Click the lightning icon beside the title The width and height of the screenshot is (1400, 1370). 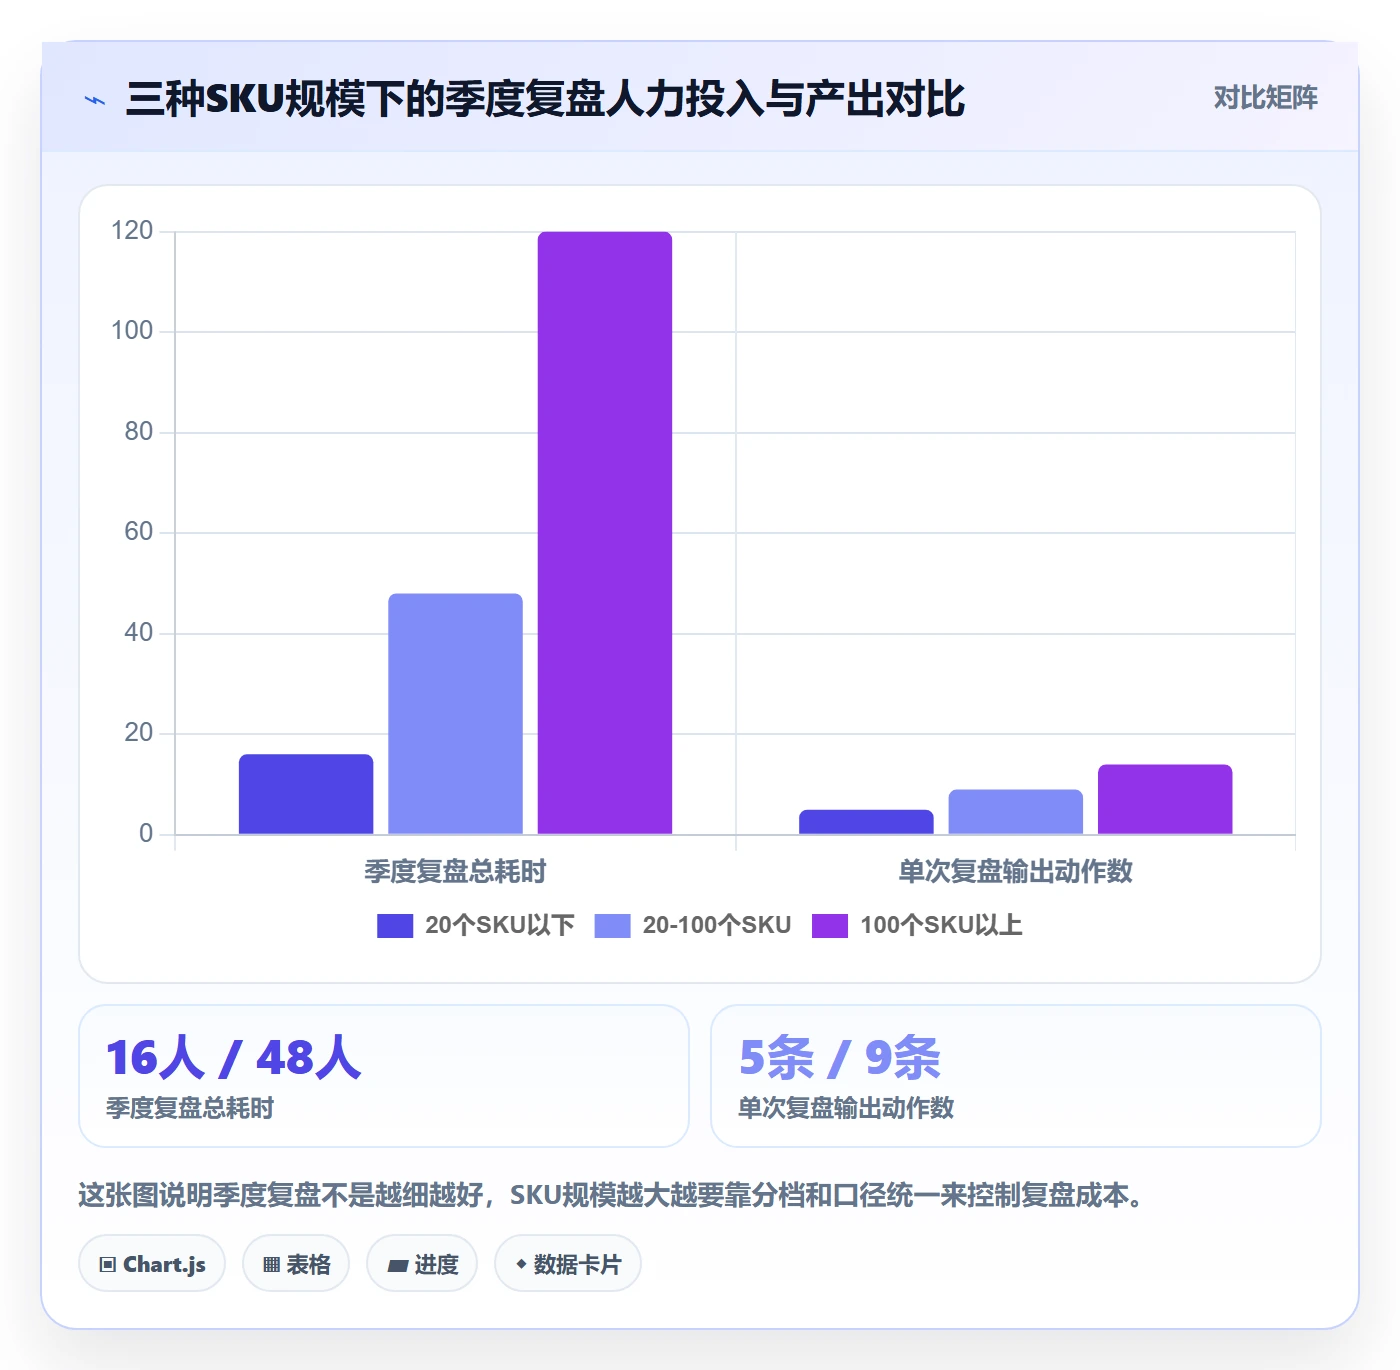[x=95, y=100]
